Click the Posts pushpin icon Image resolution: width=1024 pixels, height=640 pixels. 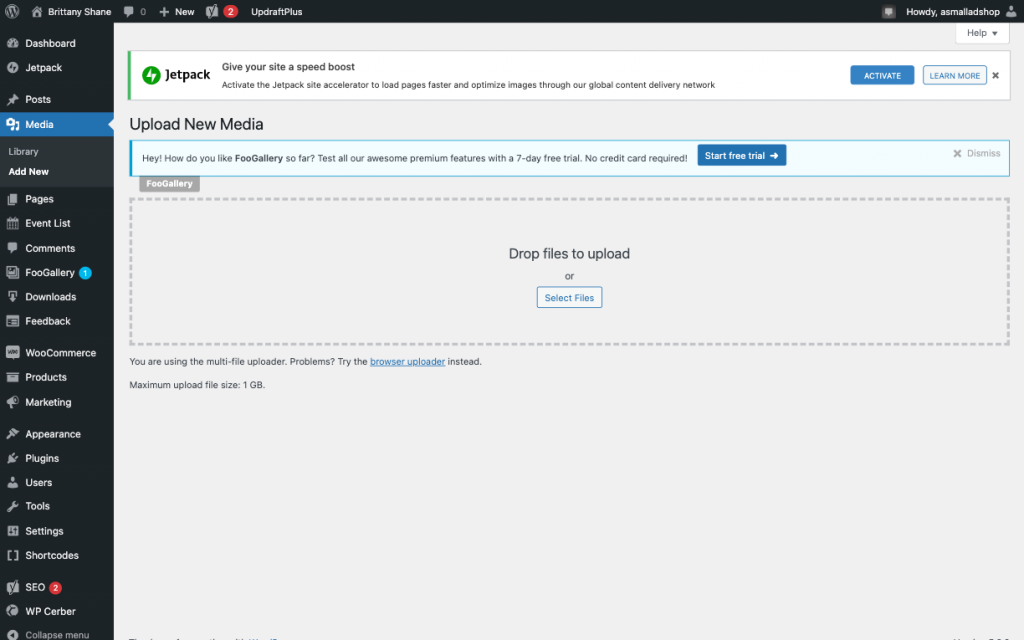pyautogui.click(x=12, y=99)
